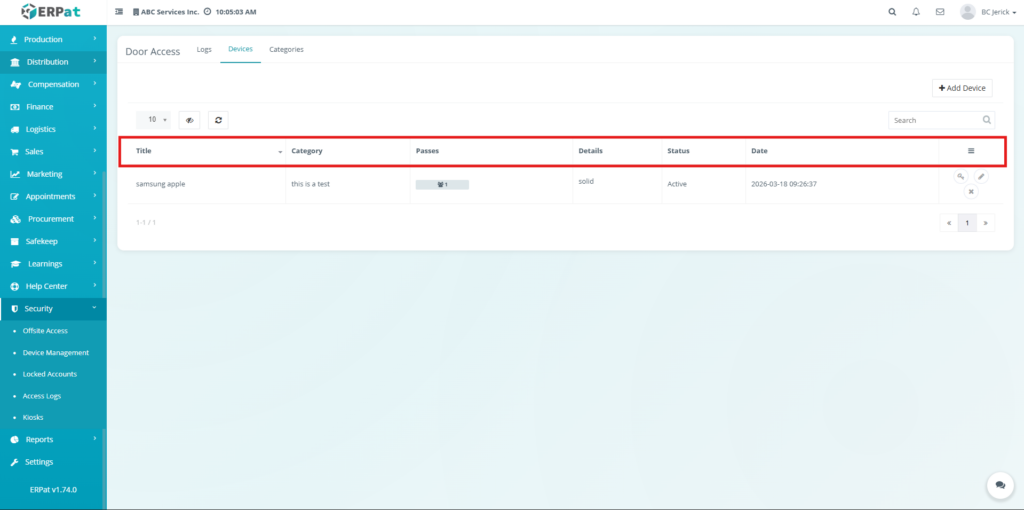Delete the samsung apple device with X icon
This screenshot has width=1024, height=510.
point(970,191)
